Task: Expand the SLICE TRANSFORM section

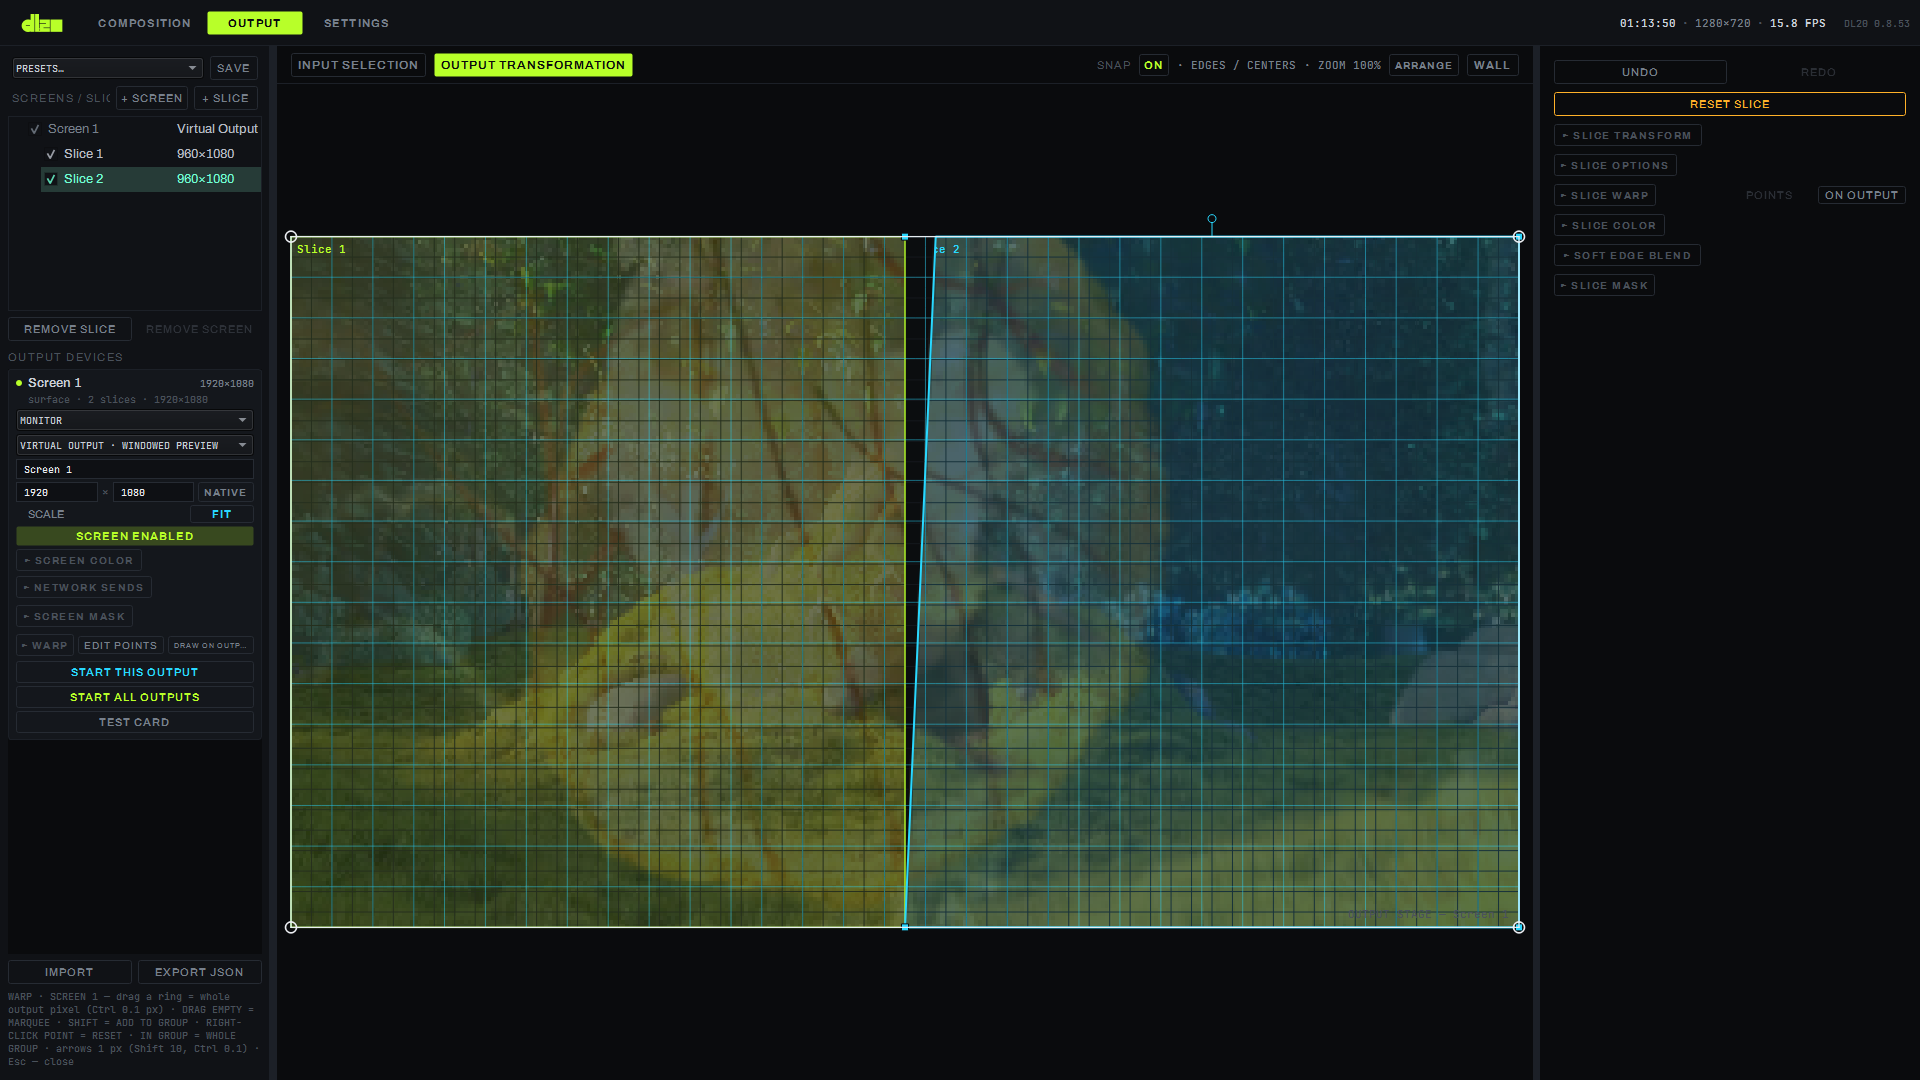Action: (x=1627, y=135)
